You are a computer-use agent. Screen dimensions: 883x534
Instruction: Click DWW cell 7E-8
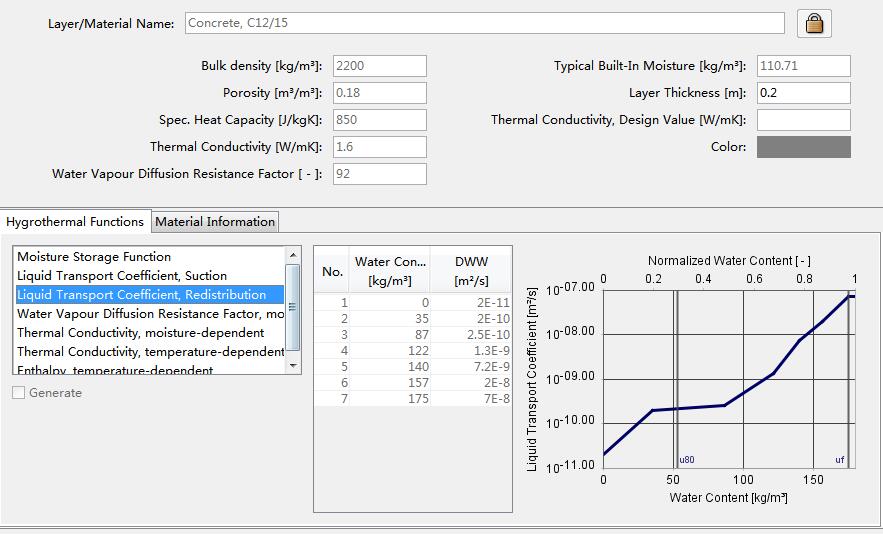click(x=471, y=398)
